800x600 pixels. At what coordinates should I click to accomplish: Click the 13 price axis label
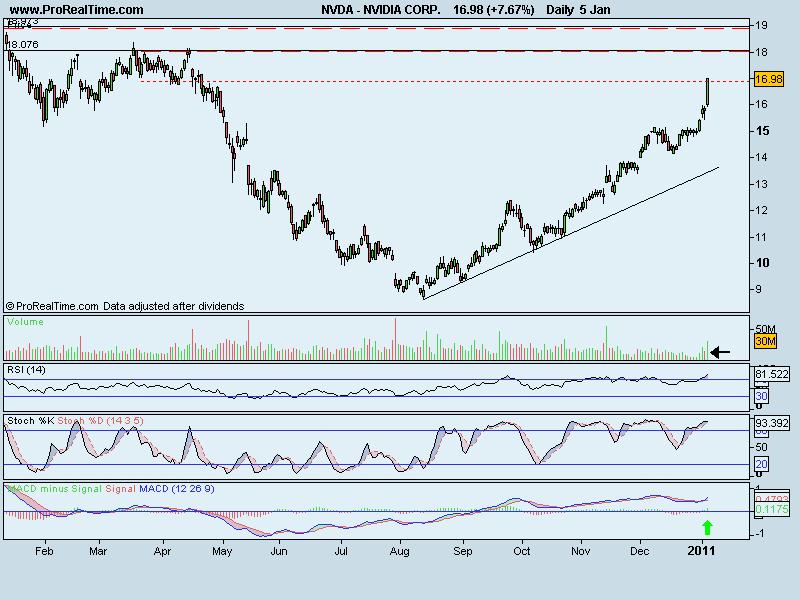pos(762,184)
